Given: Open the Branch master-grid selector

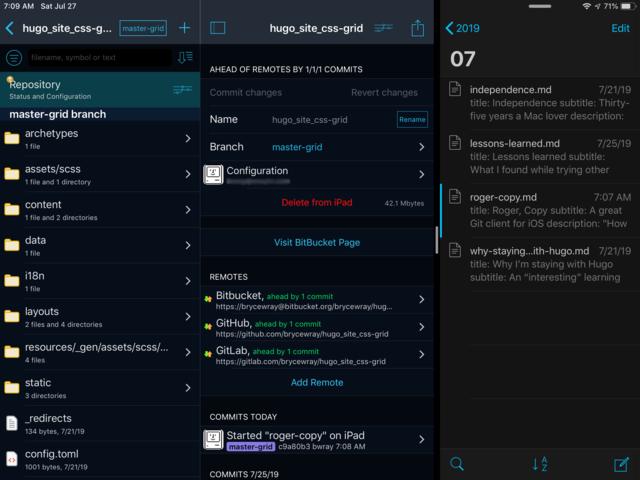Looking at the screenshot, I should click(x=317, y=147).
